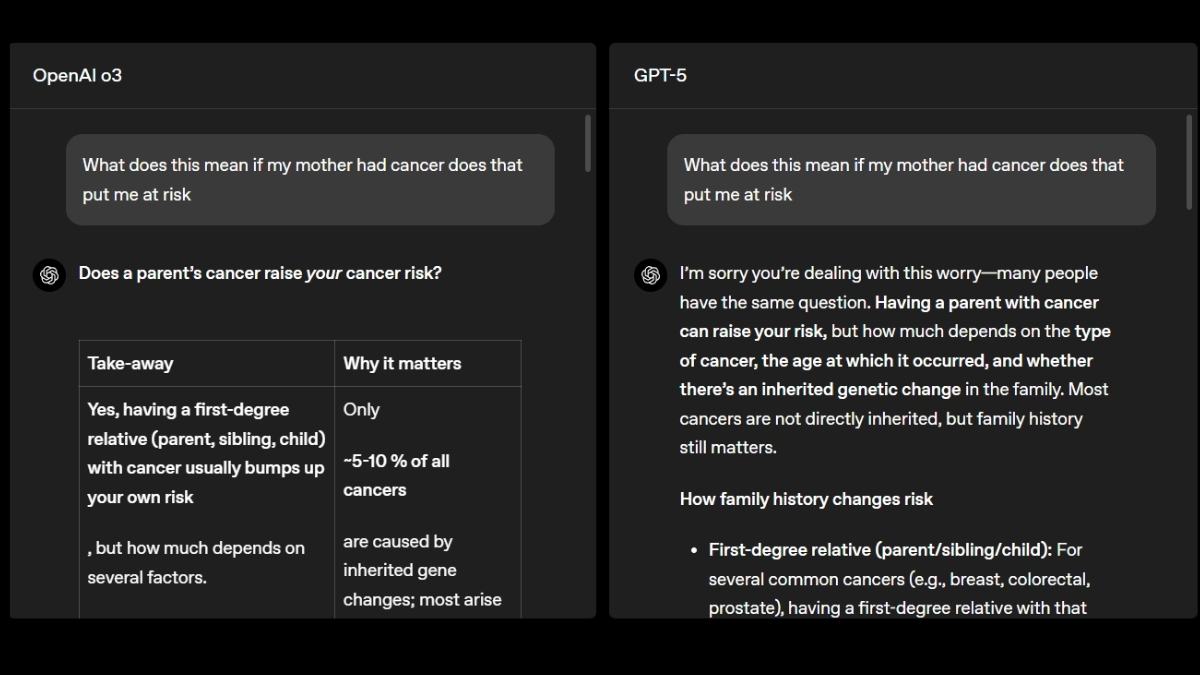Select the OpenAI o3 panel title
The height and width of the screenshot is (675, 1200).
point(77,75)
